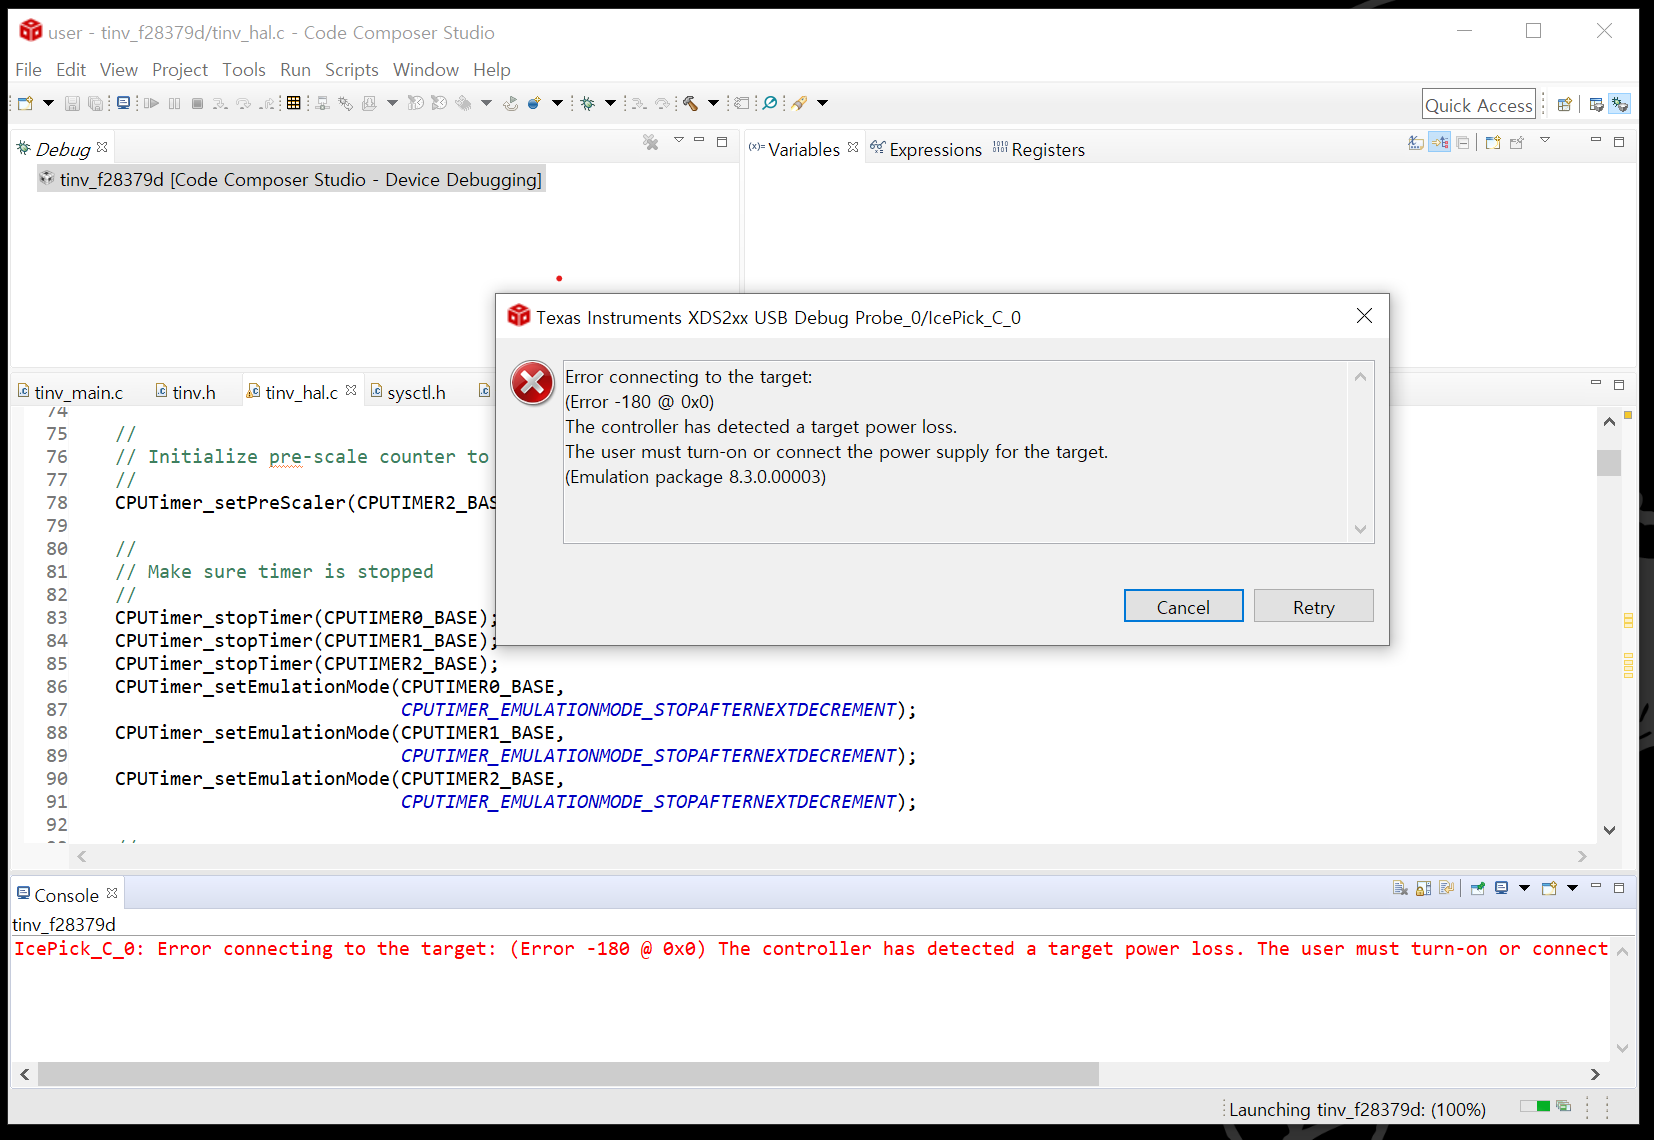This screenshot has height=1140, width=1654.
Task: Switch to CCS Debug perspective icon
Action: 1620,104
